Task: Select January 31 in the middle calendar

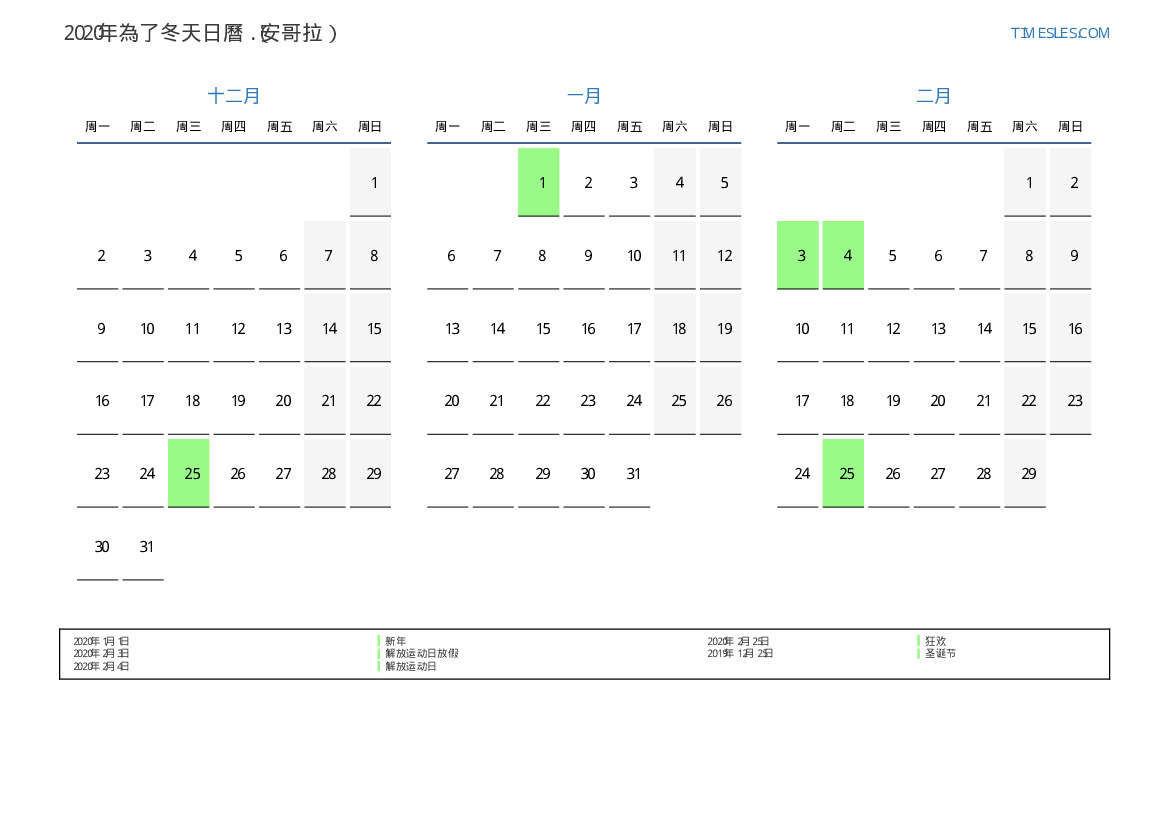Action: [630, 473]
